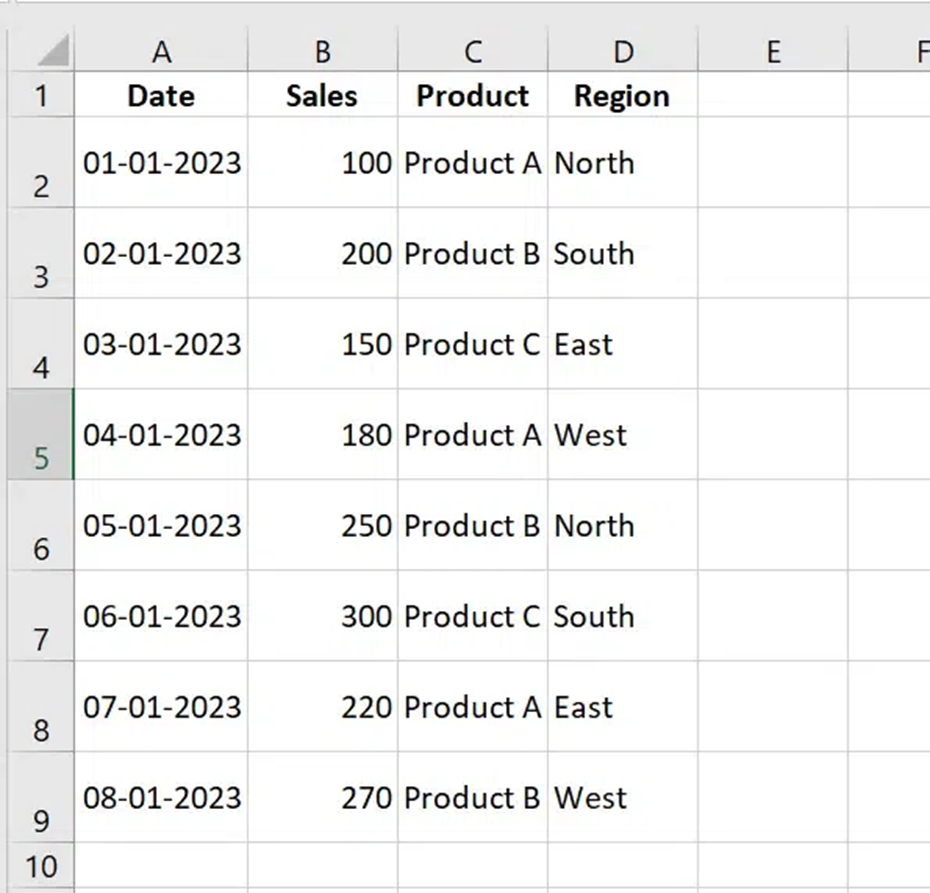Select column B header
The height and width of the screenshot is (893, 930).
tap(323, 49)
